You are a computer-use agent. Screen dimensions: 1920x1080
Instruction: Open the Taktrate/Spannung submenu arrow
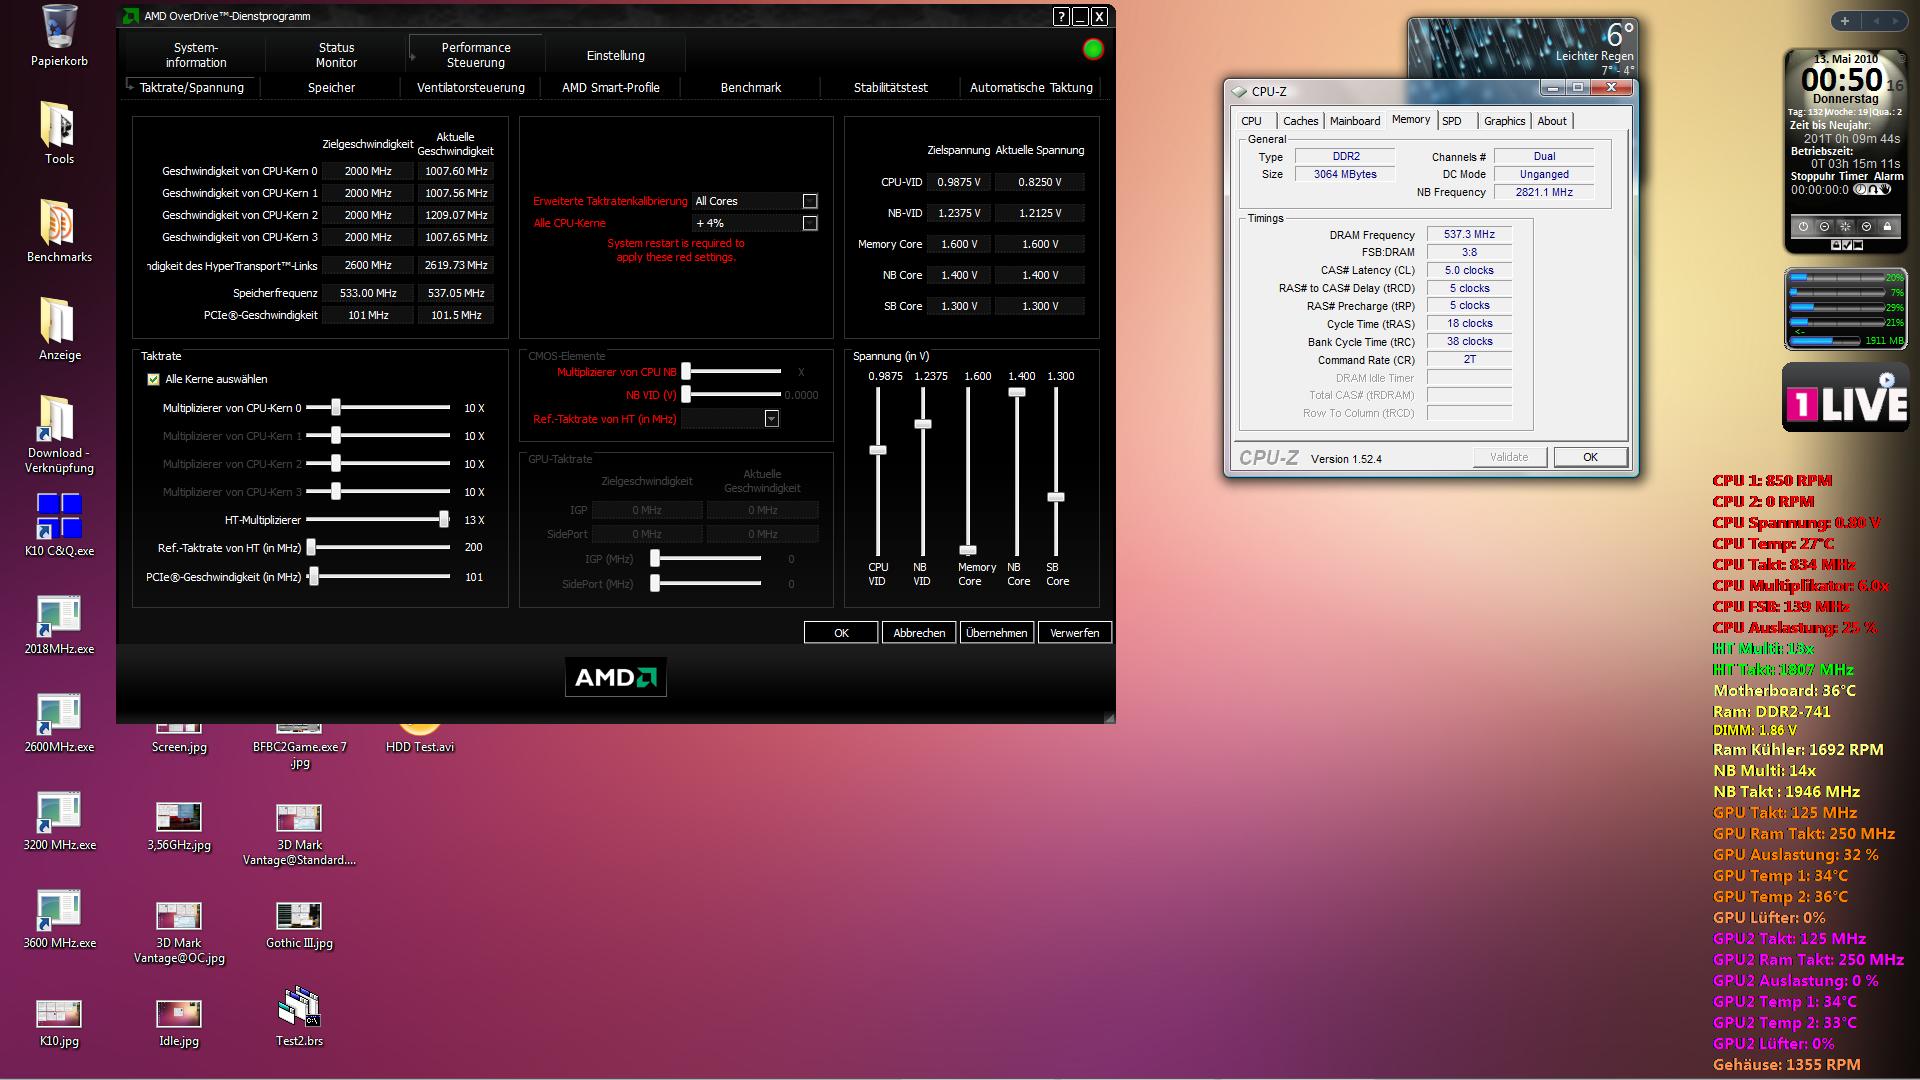tap(130, 86)
